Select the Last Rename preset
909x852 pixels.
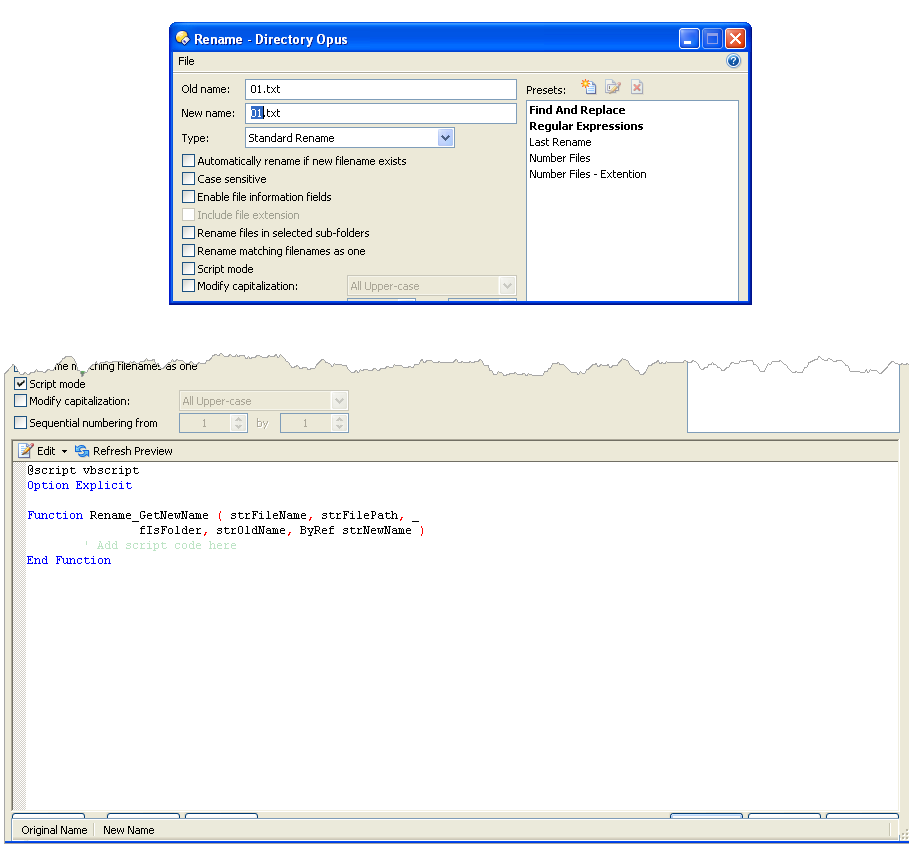pyautogui.click(x=560, y=142)
